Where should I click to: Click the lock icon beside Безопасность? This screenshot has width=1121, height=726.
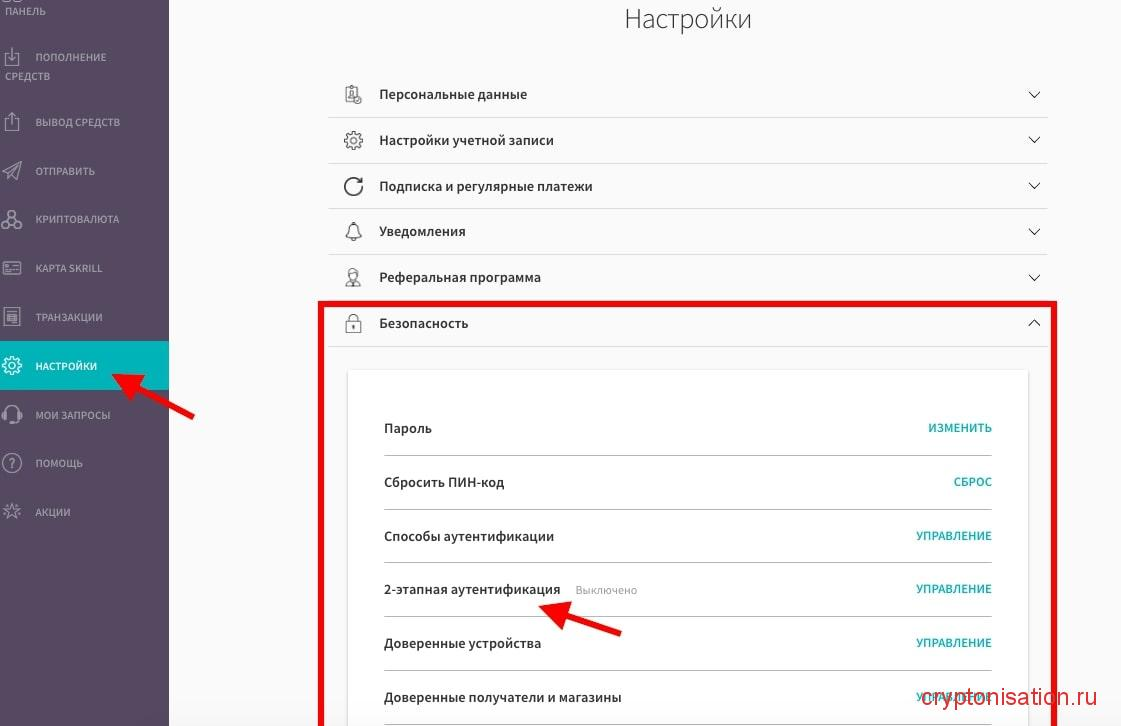[x=353, y=323]
